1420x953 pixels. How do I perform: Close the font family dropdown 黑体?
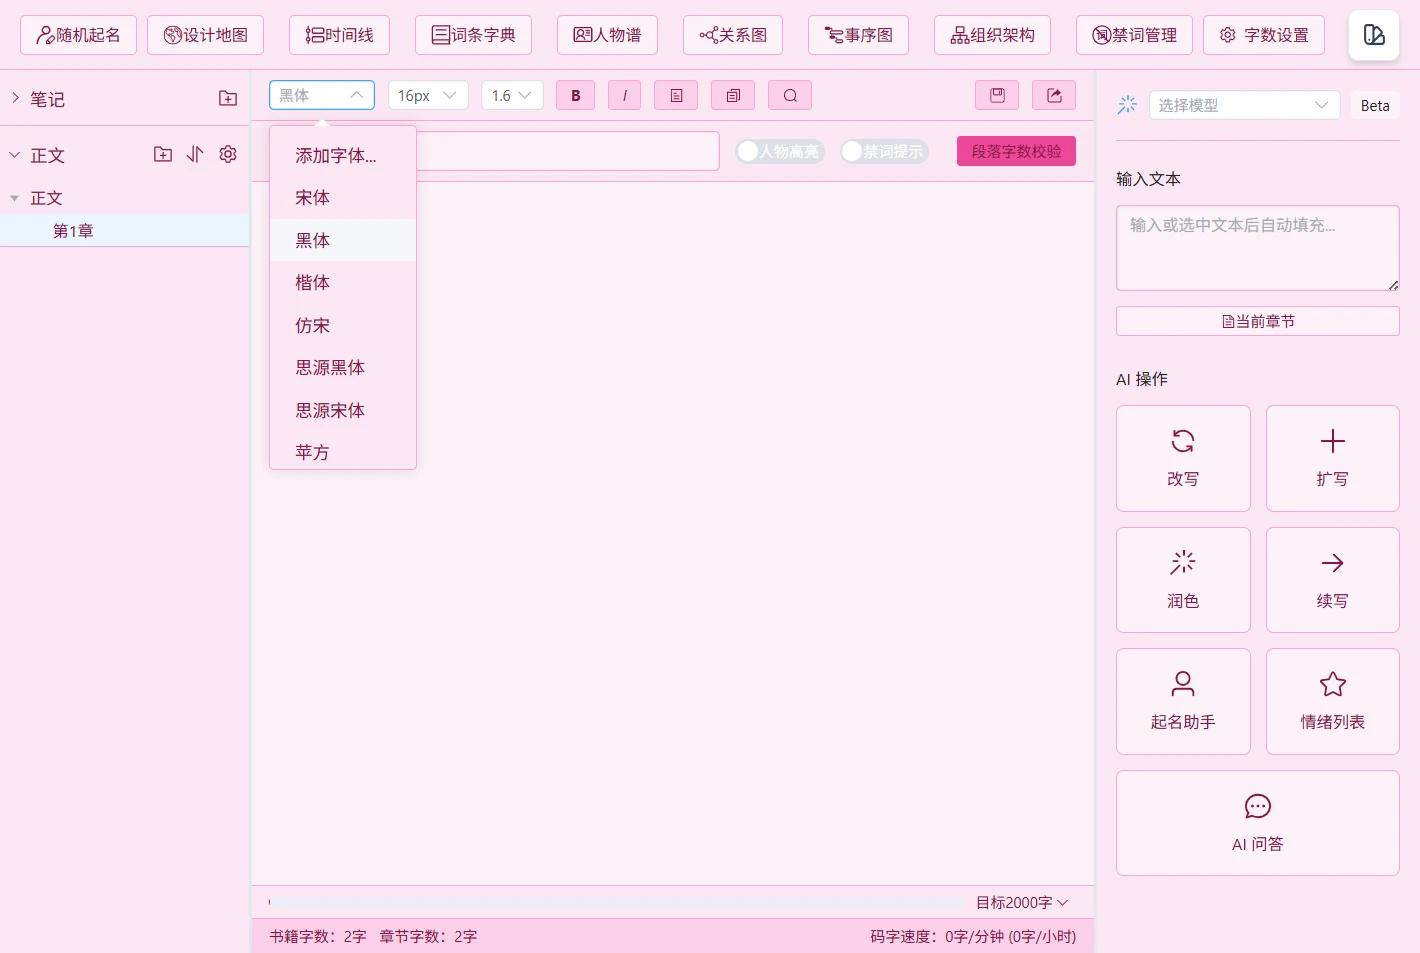point(322,95)
